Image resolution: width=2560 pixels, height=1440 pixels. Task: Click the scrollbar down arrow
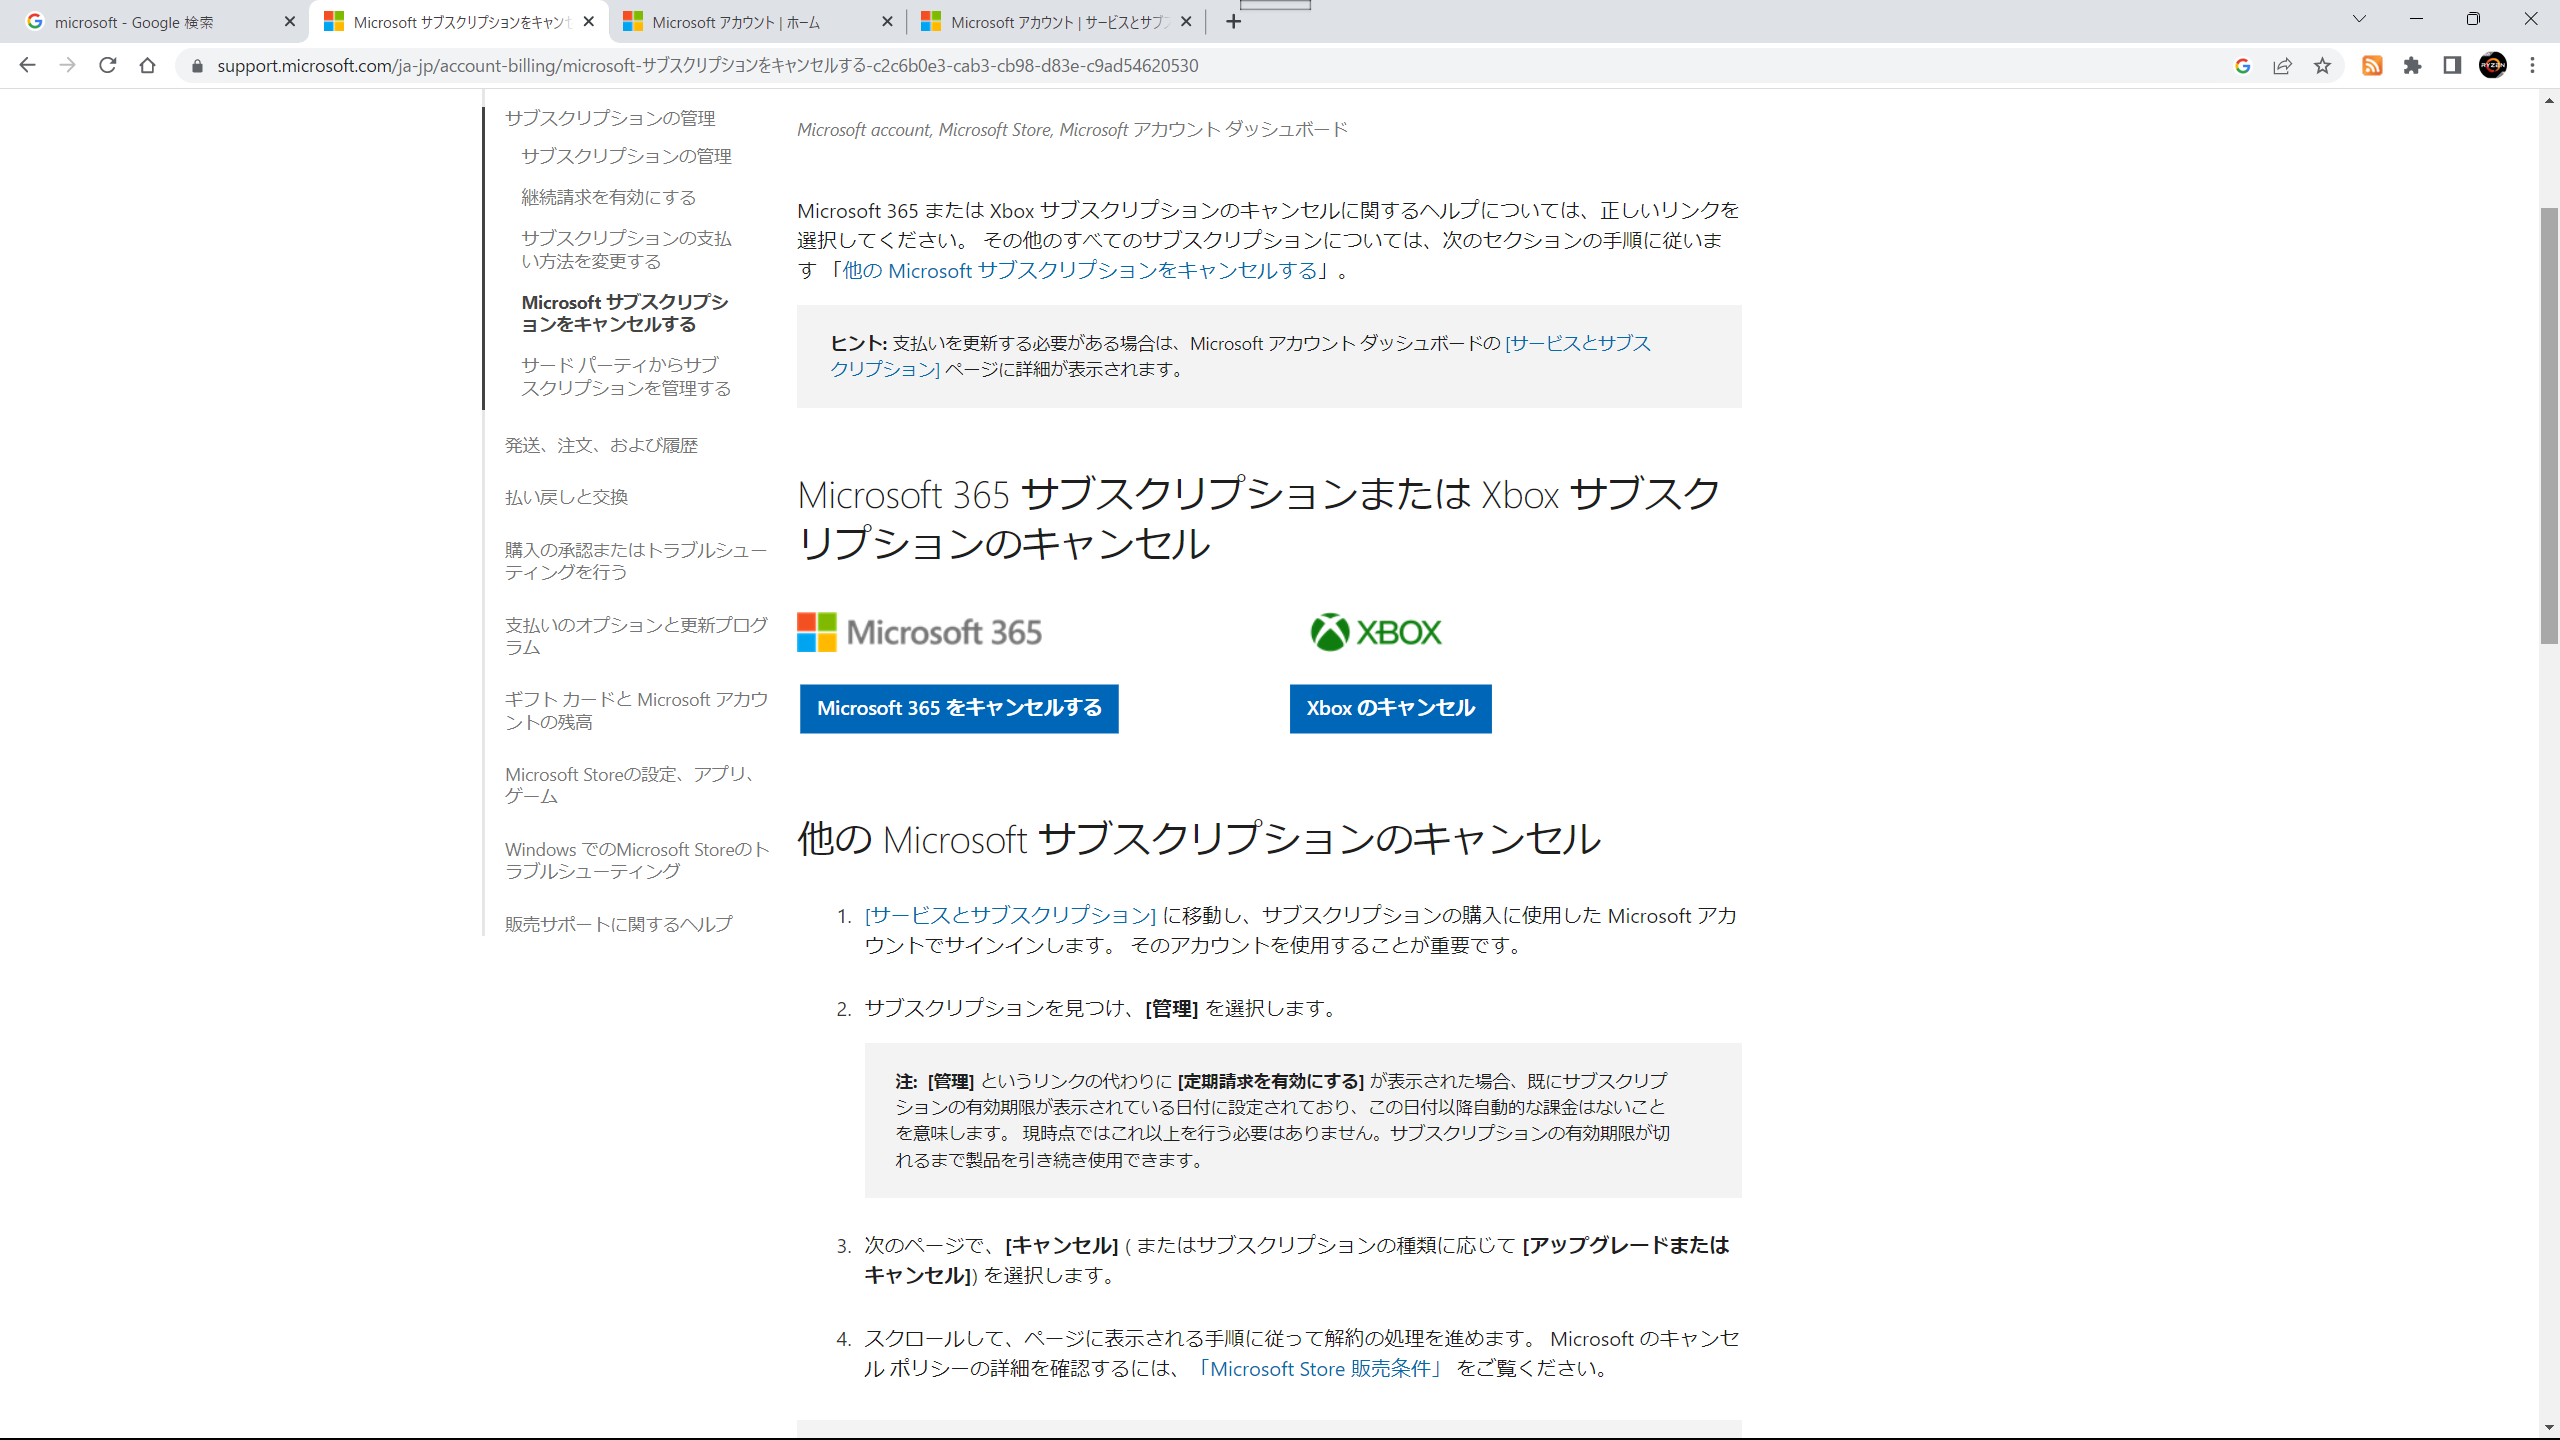coord(2549,1428)
